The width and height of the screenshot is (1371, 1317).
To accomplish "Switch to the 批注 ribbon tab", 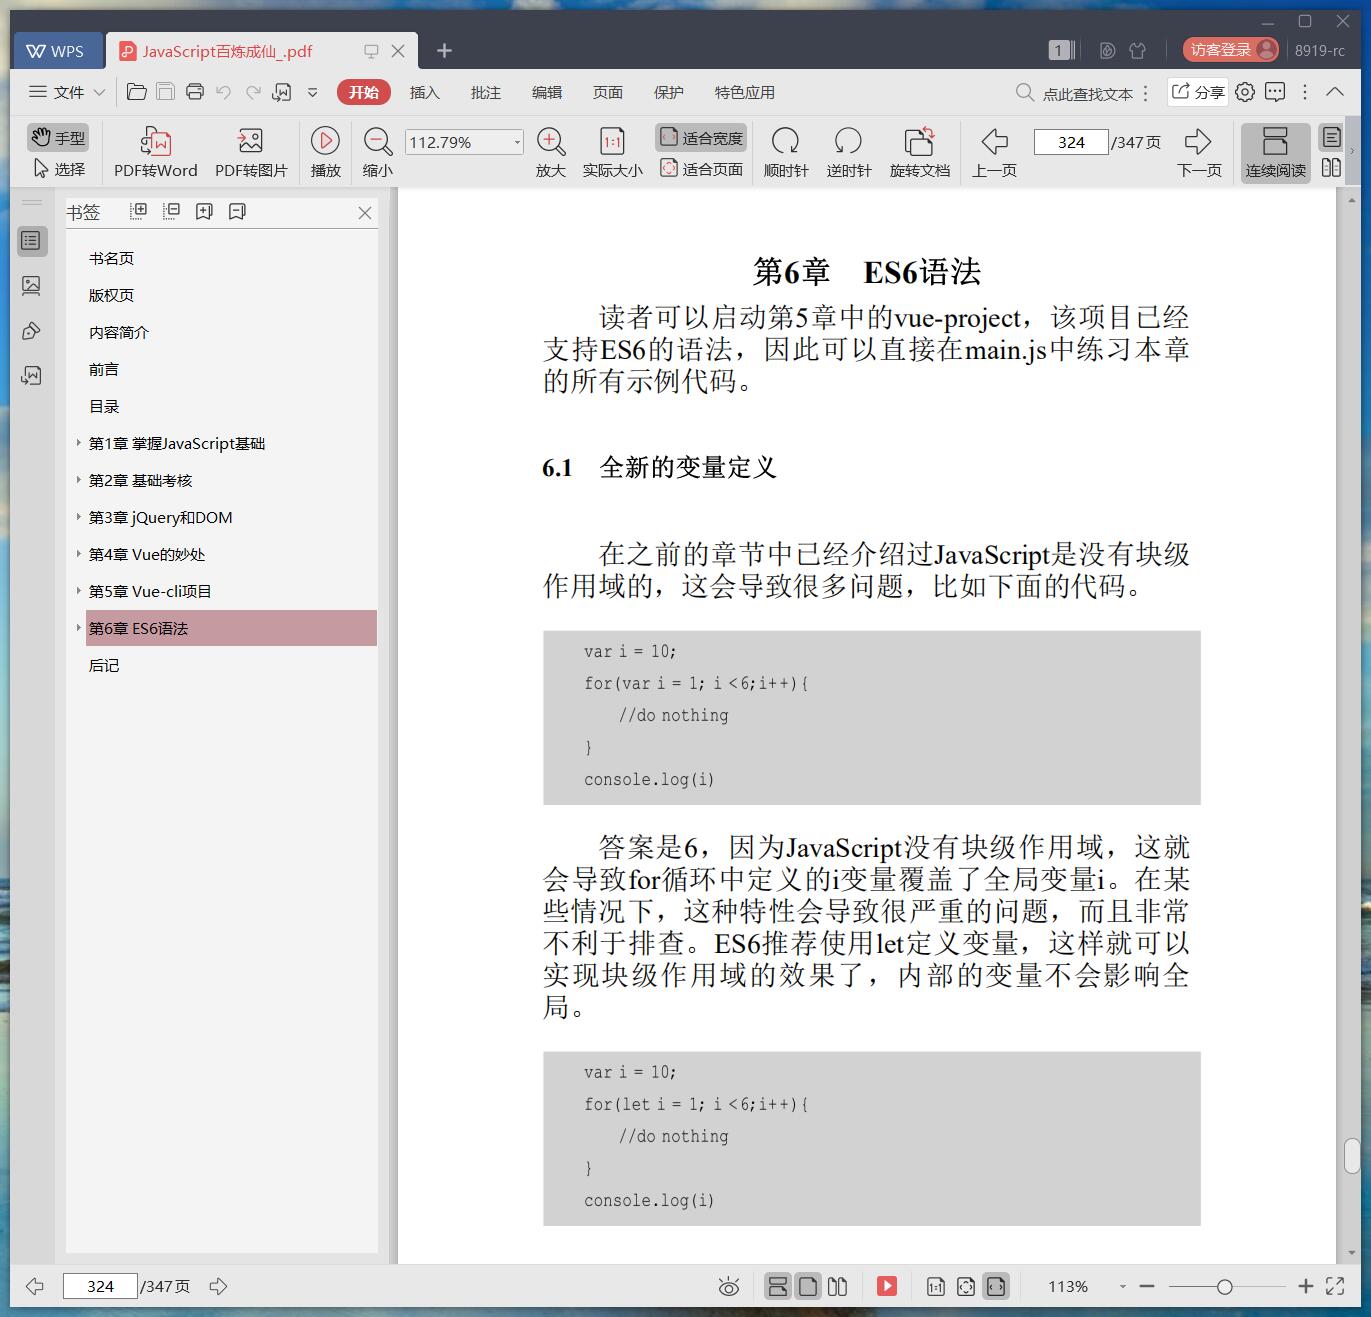I will click(485, 92).
